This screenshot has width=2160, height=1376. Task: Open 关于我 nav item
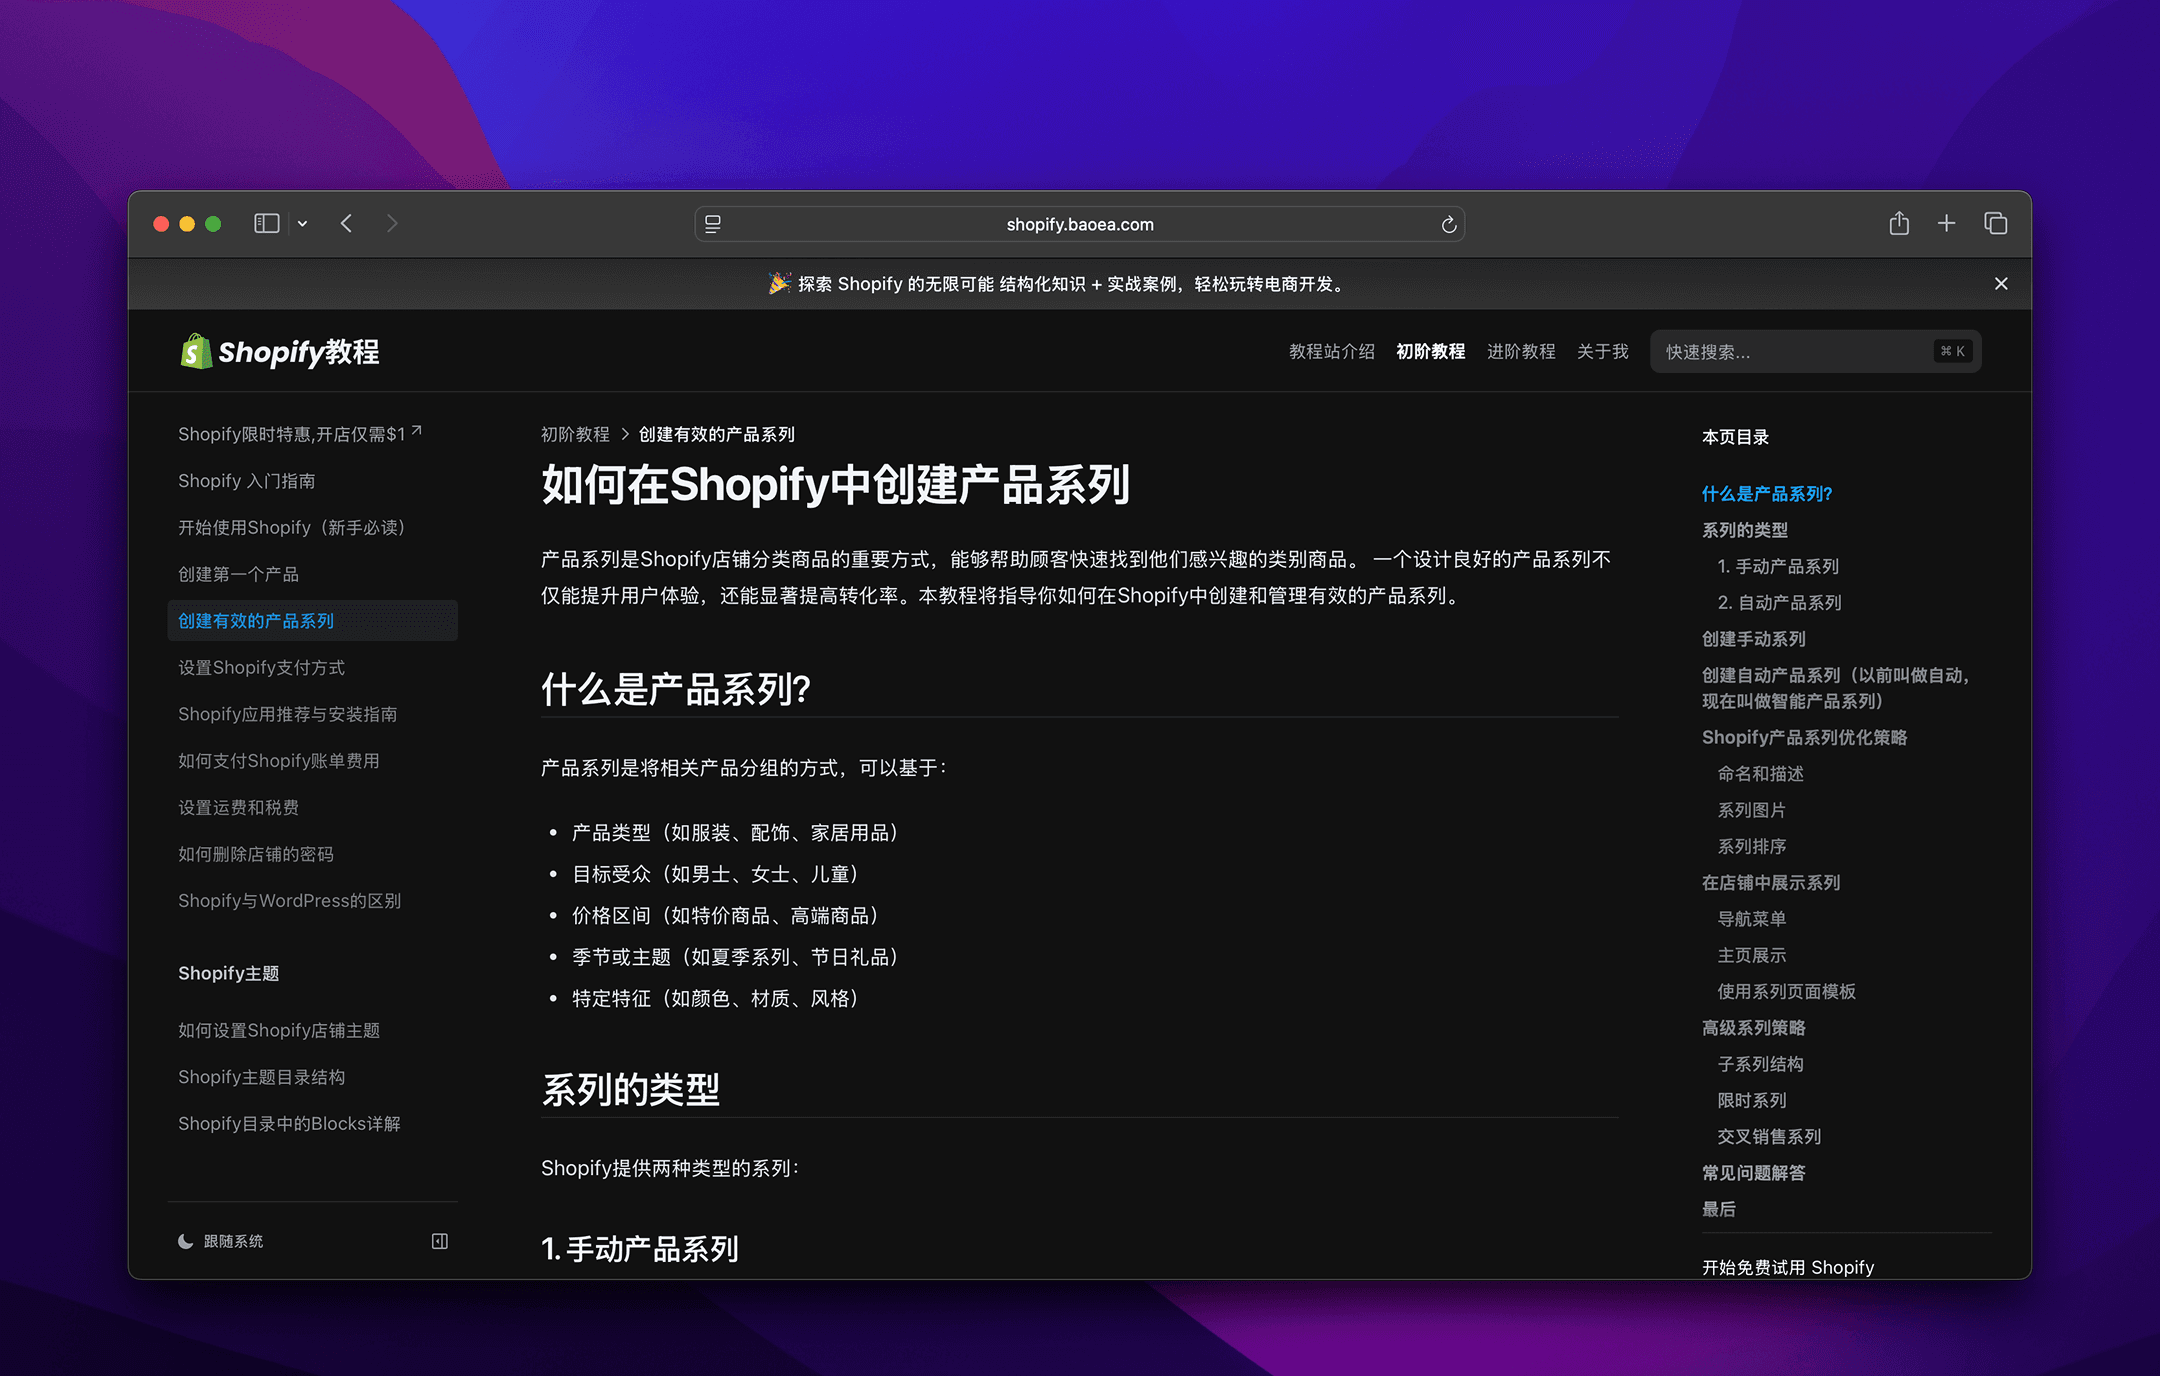click(x=1603, y=352)
